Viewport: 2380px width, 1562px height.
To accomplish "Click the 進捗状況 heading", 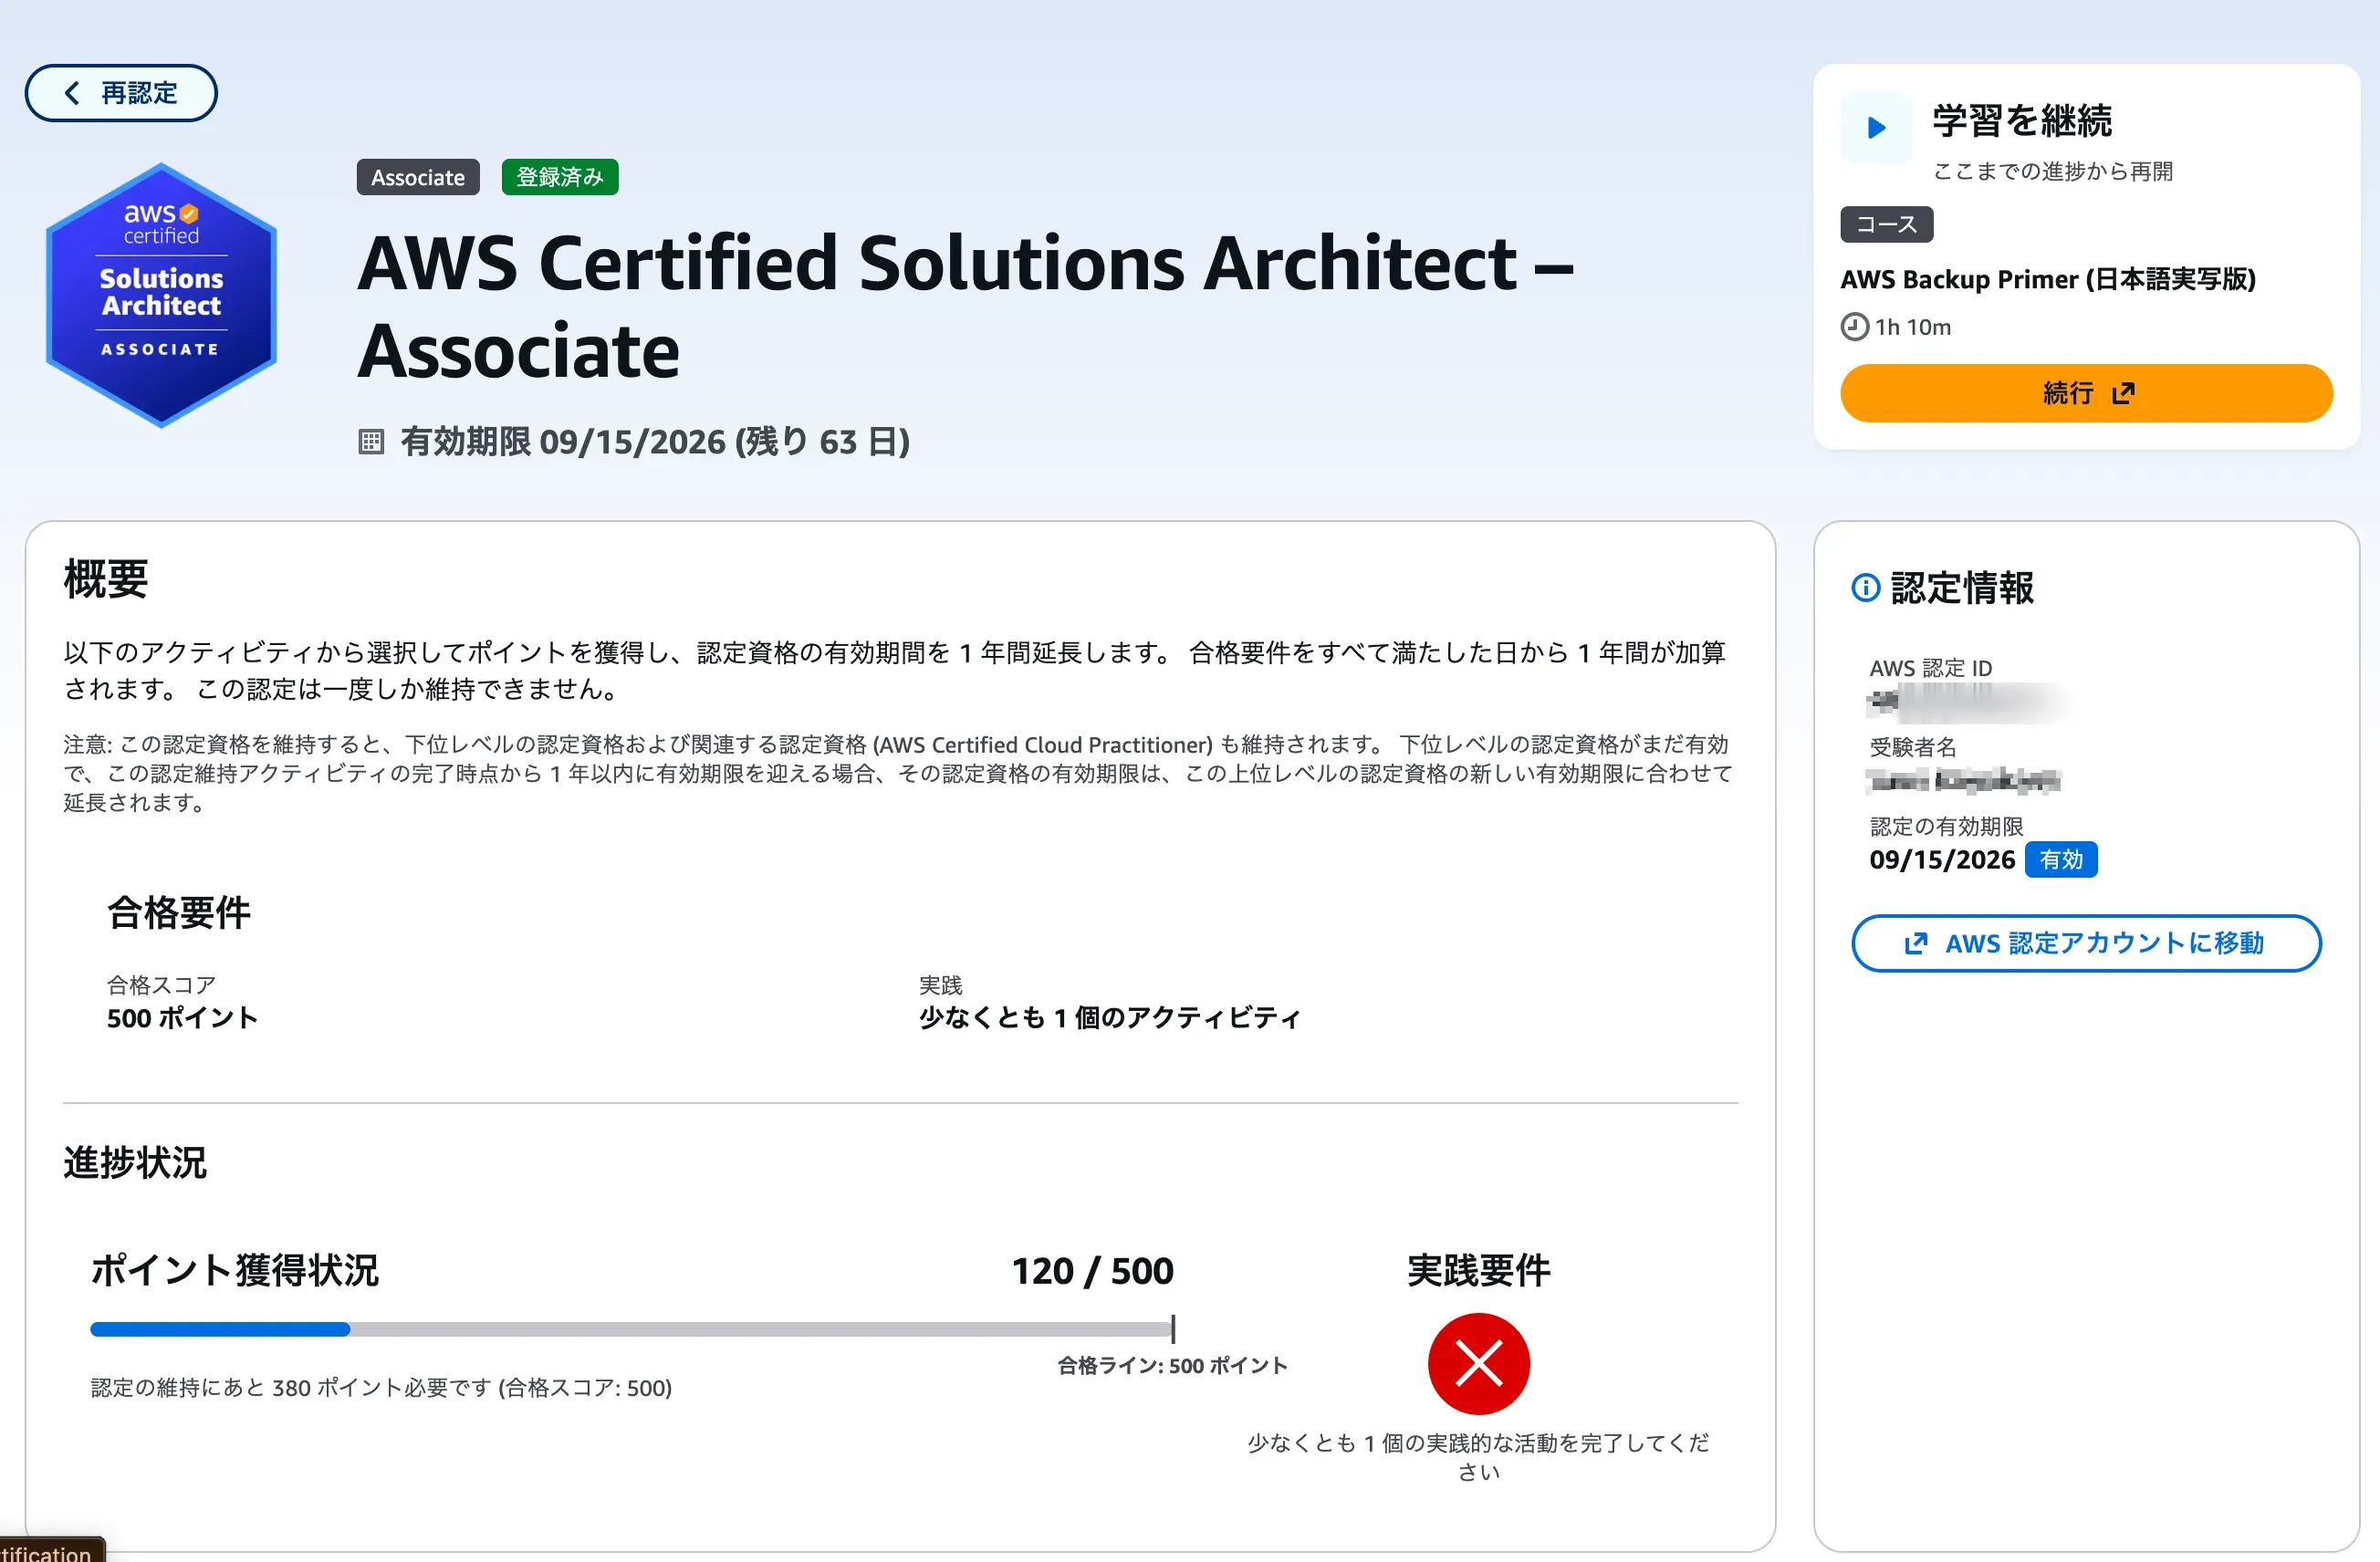I will (135, 1162).
